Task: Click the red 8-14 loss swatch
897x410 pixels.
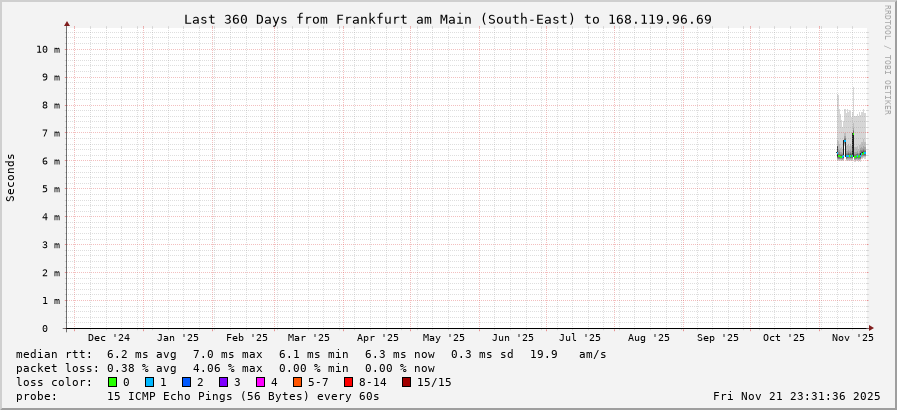Action: tap(348, 382)
